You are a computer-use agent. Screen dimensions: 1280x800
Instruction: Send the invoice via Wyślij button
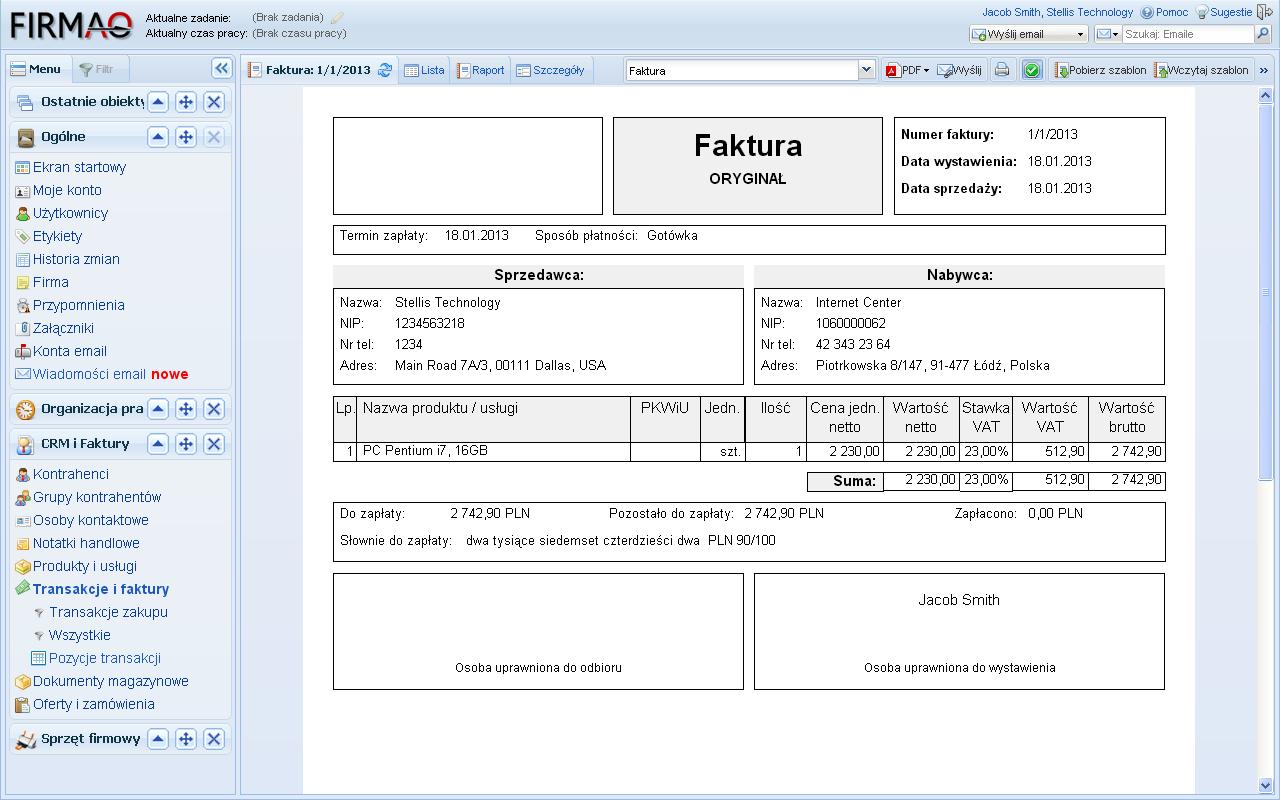point(959,70)
